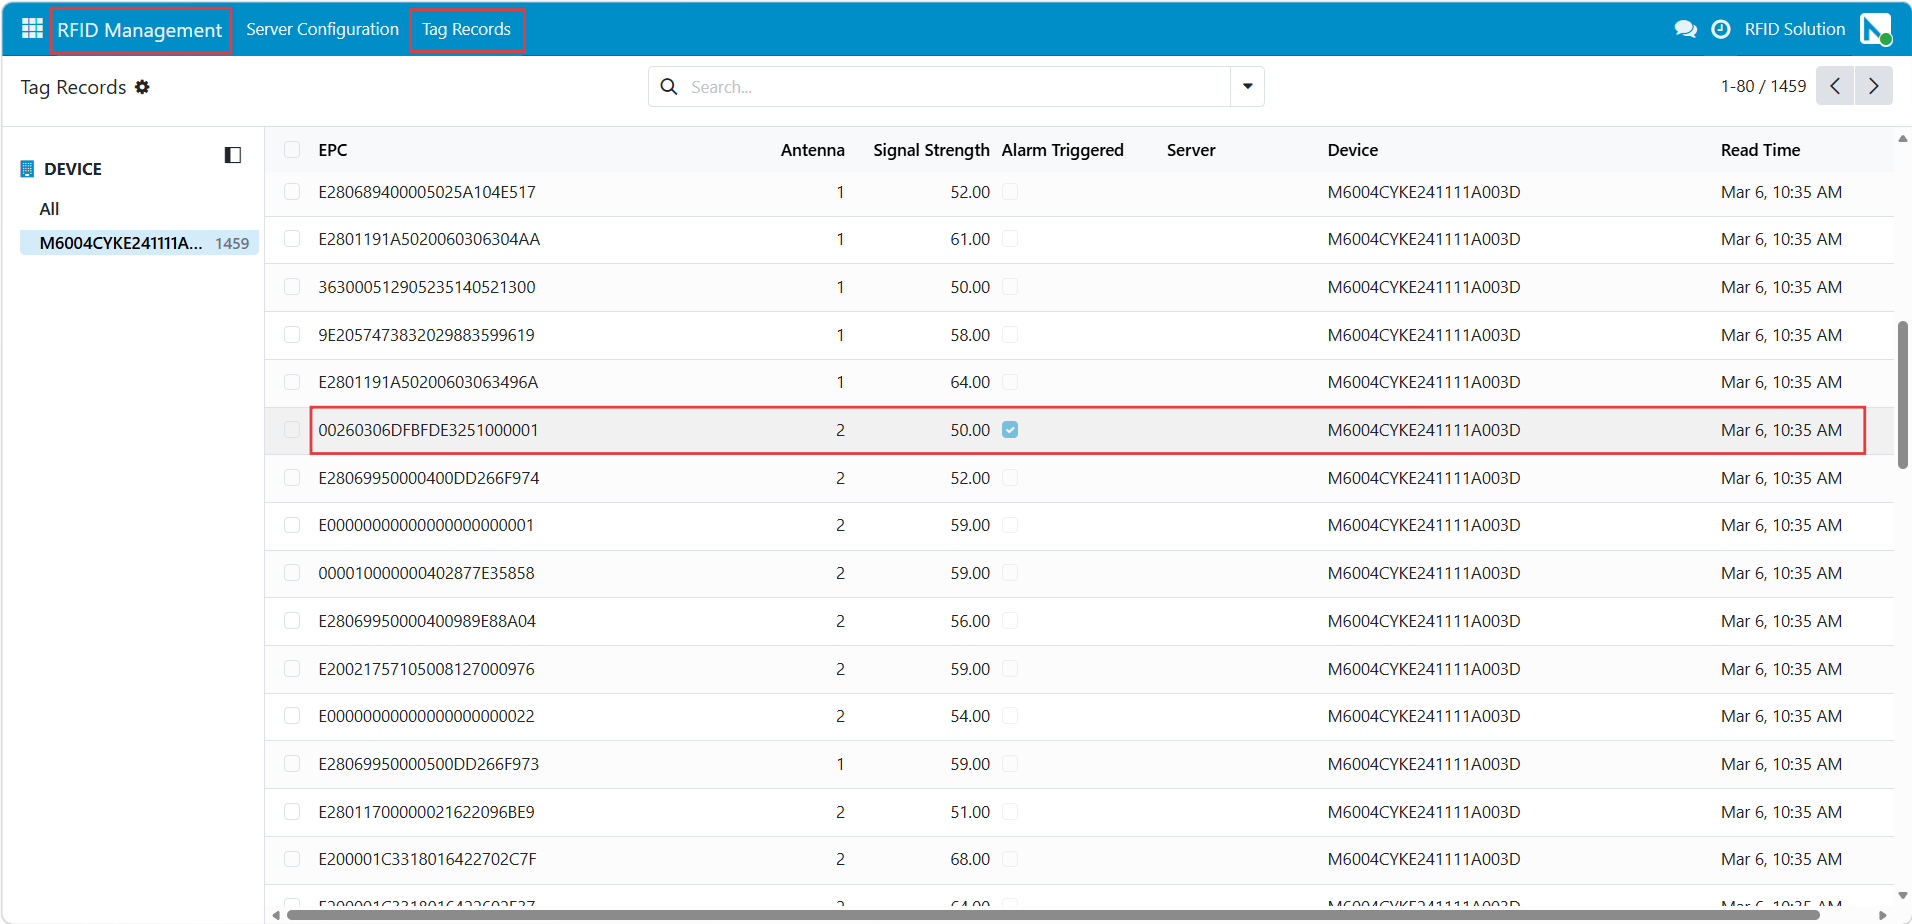Go to previous page of records
This screenshot has width=1912, height=924.
pos(1835,86)
